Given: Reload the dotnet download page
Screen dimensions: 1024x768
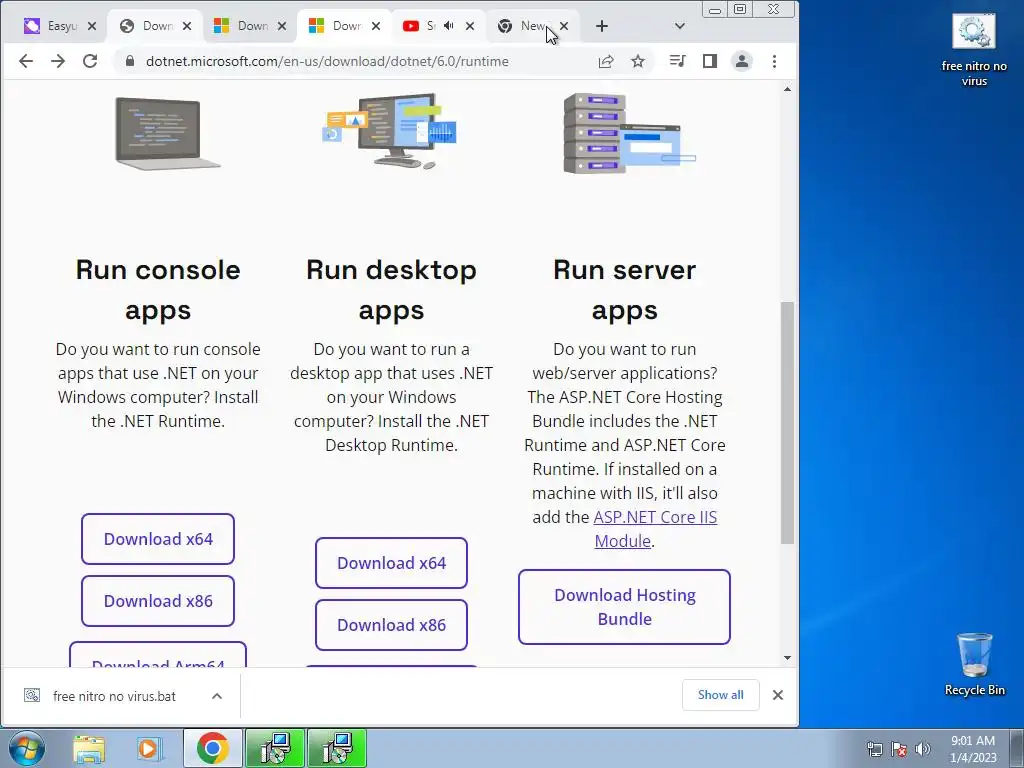Looking at the screenshot, I should pyautogui.click(x=90, y=61).
